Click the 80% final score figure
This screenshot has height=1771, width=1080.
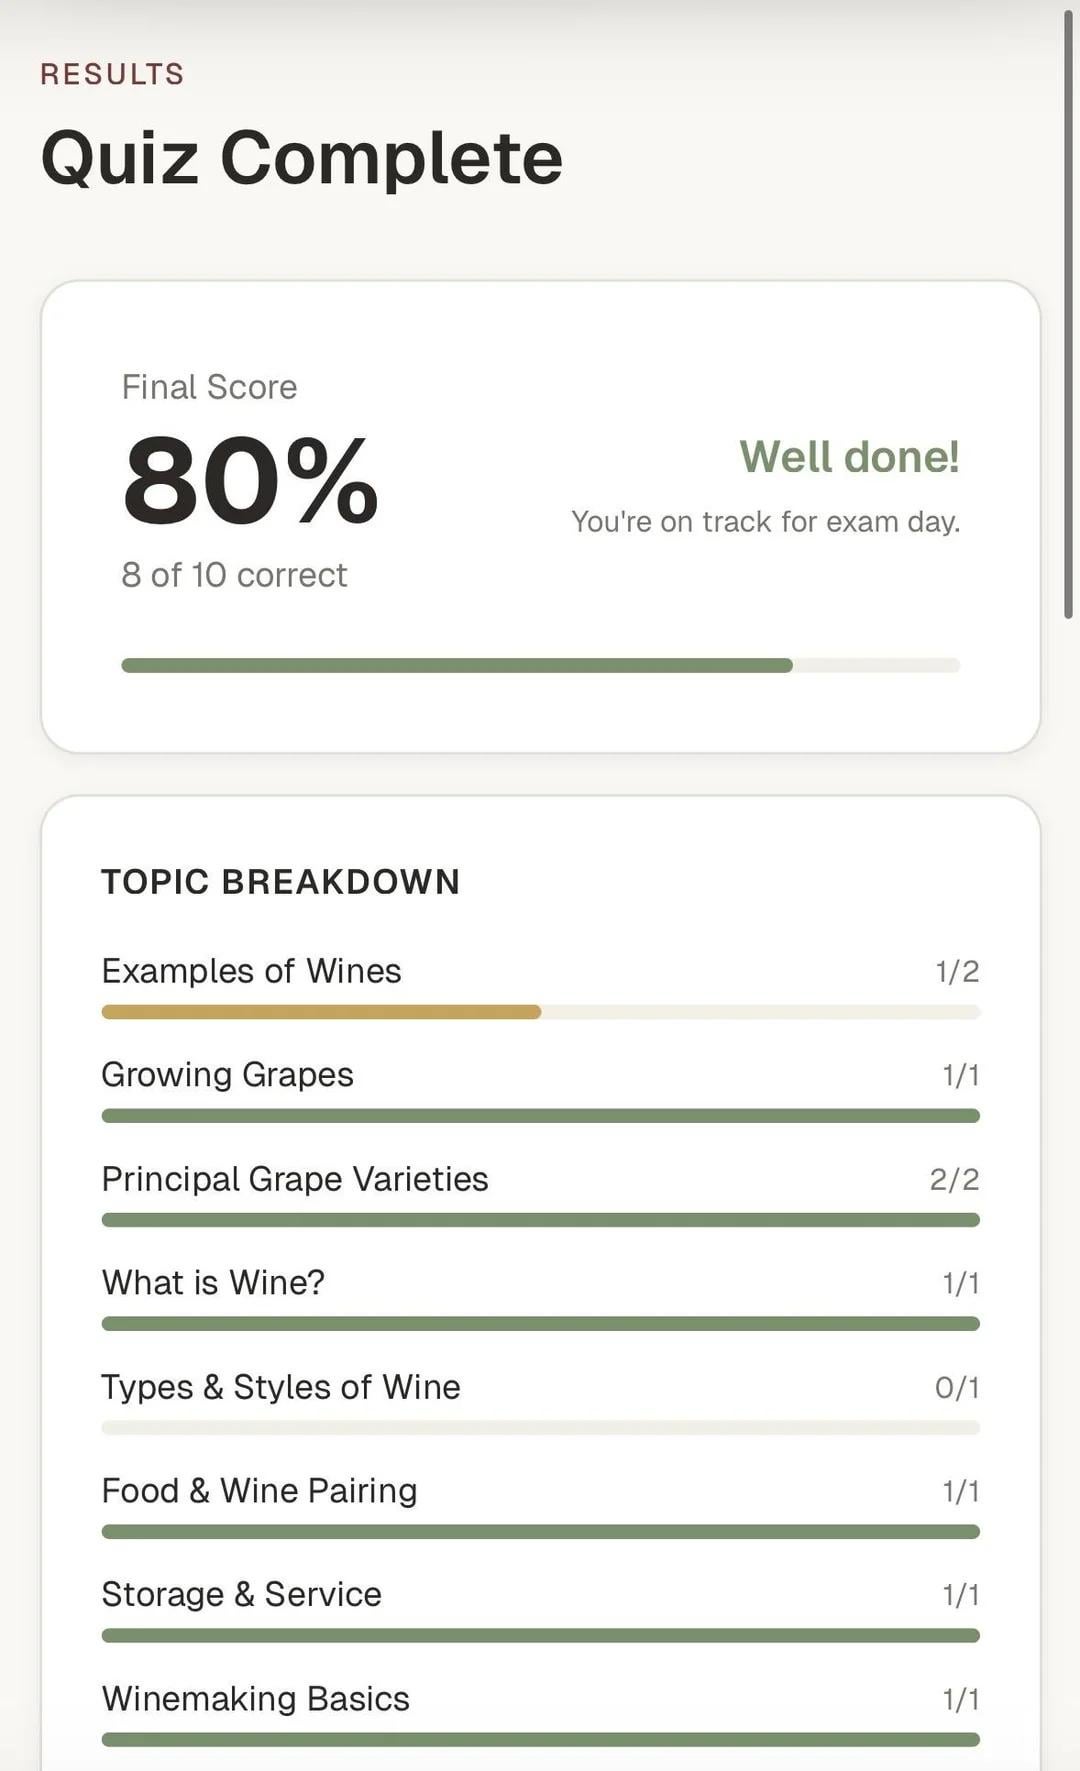click(250, 482)
